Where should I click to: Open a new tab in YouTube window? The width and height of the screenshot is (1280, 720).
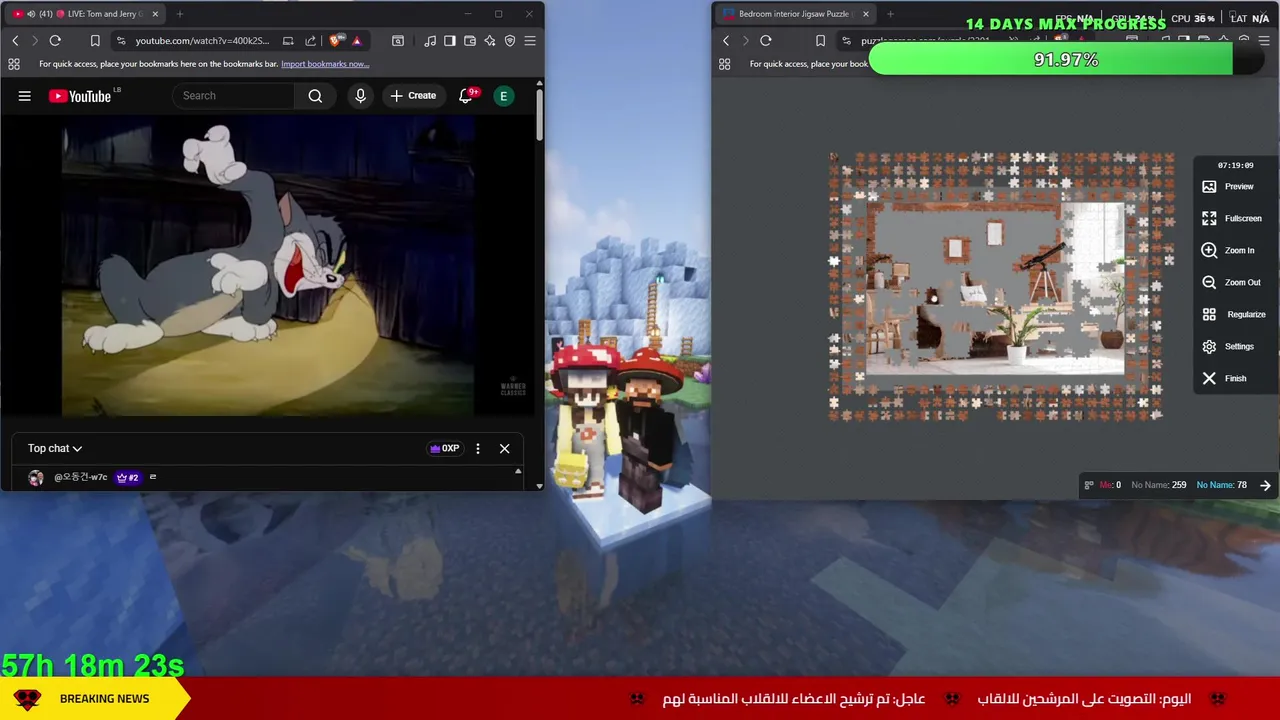(x=180, y=14)
